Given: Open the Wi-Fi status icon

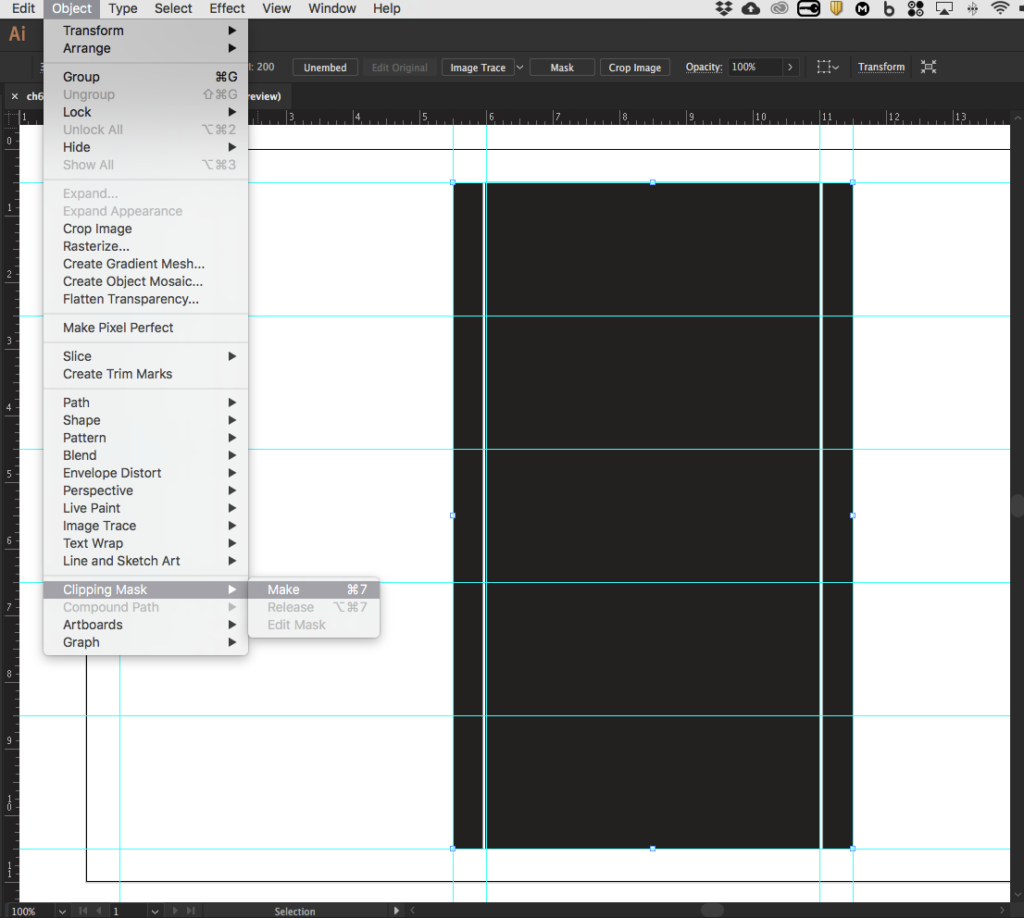Looking at the screenshot, I should click(x=999, y=9).
